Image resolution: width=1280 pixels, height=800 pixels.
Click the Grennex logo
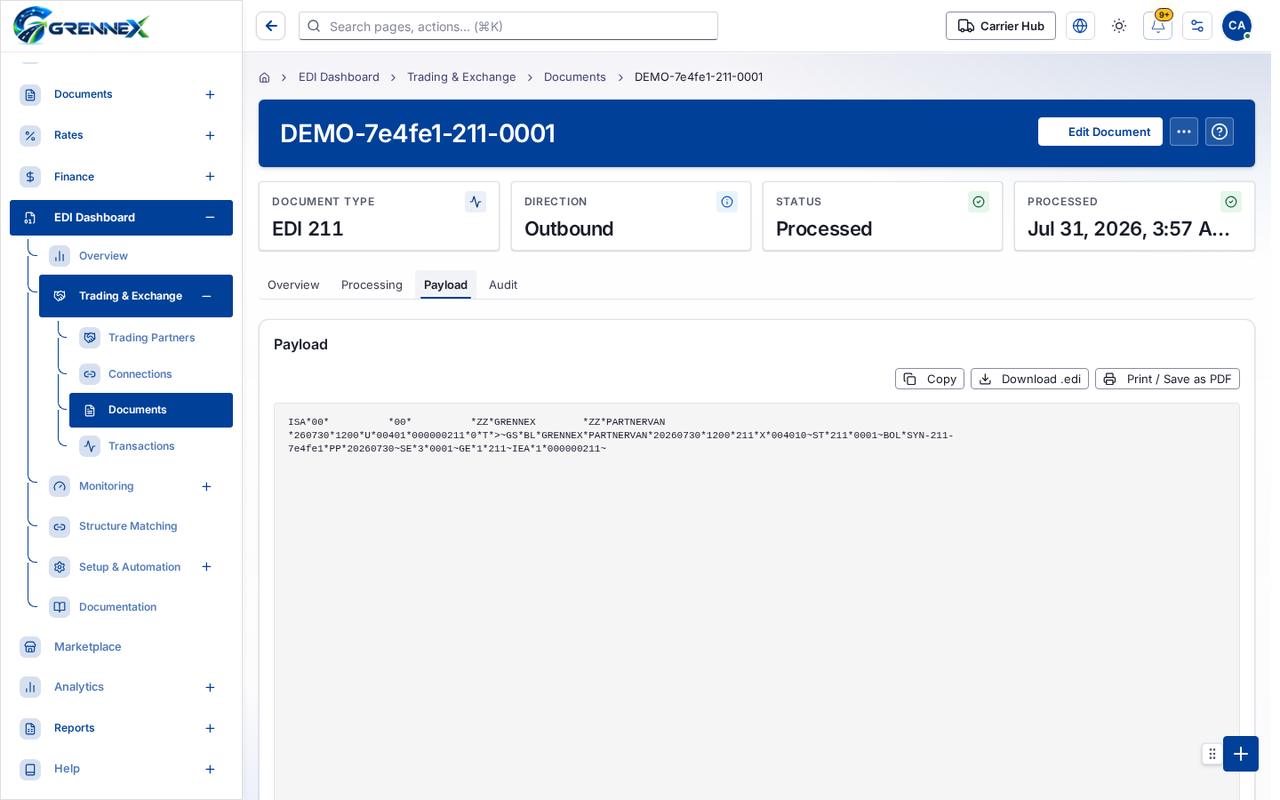tap(81, 26)
